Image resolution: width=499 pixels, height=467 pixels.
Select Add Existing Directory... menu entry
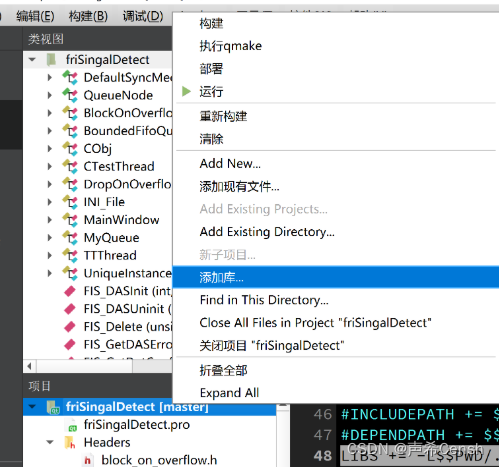pos(336,232)
